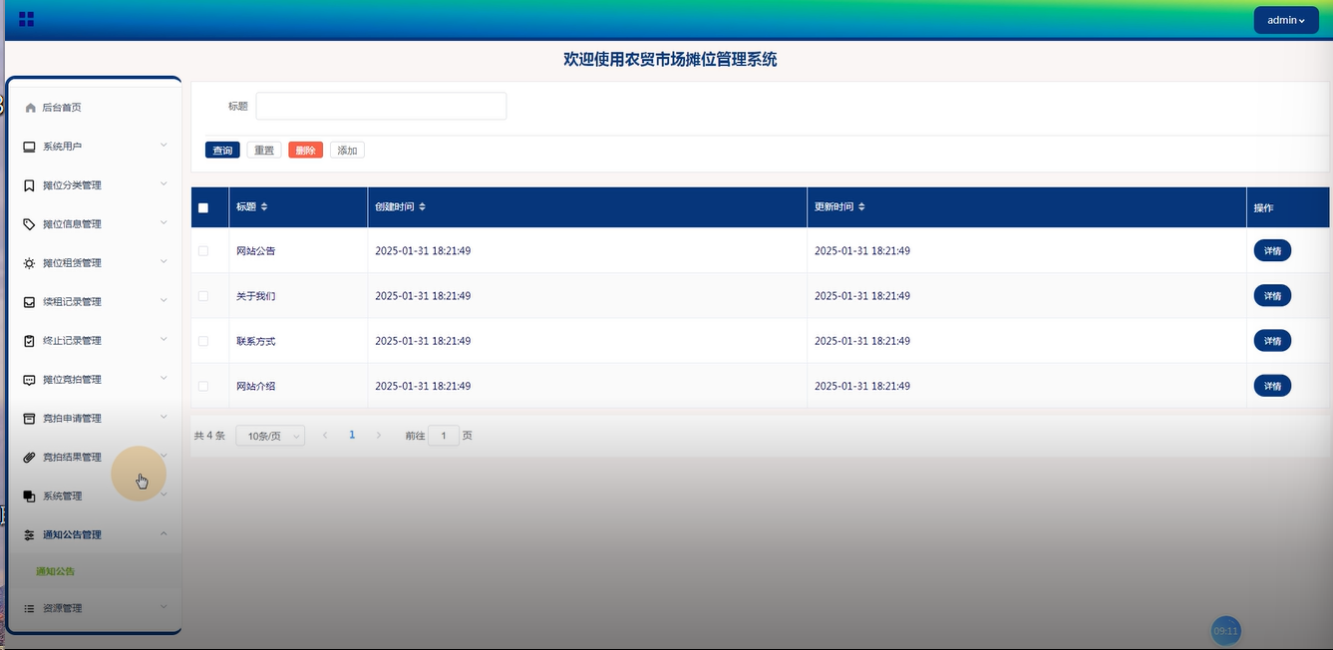Viewport: 1333px width, 650px height.
Task: Click the inbox icon beside 续租记录管理
Action: [x=29, y=302]
